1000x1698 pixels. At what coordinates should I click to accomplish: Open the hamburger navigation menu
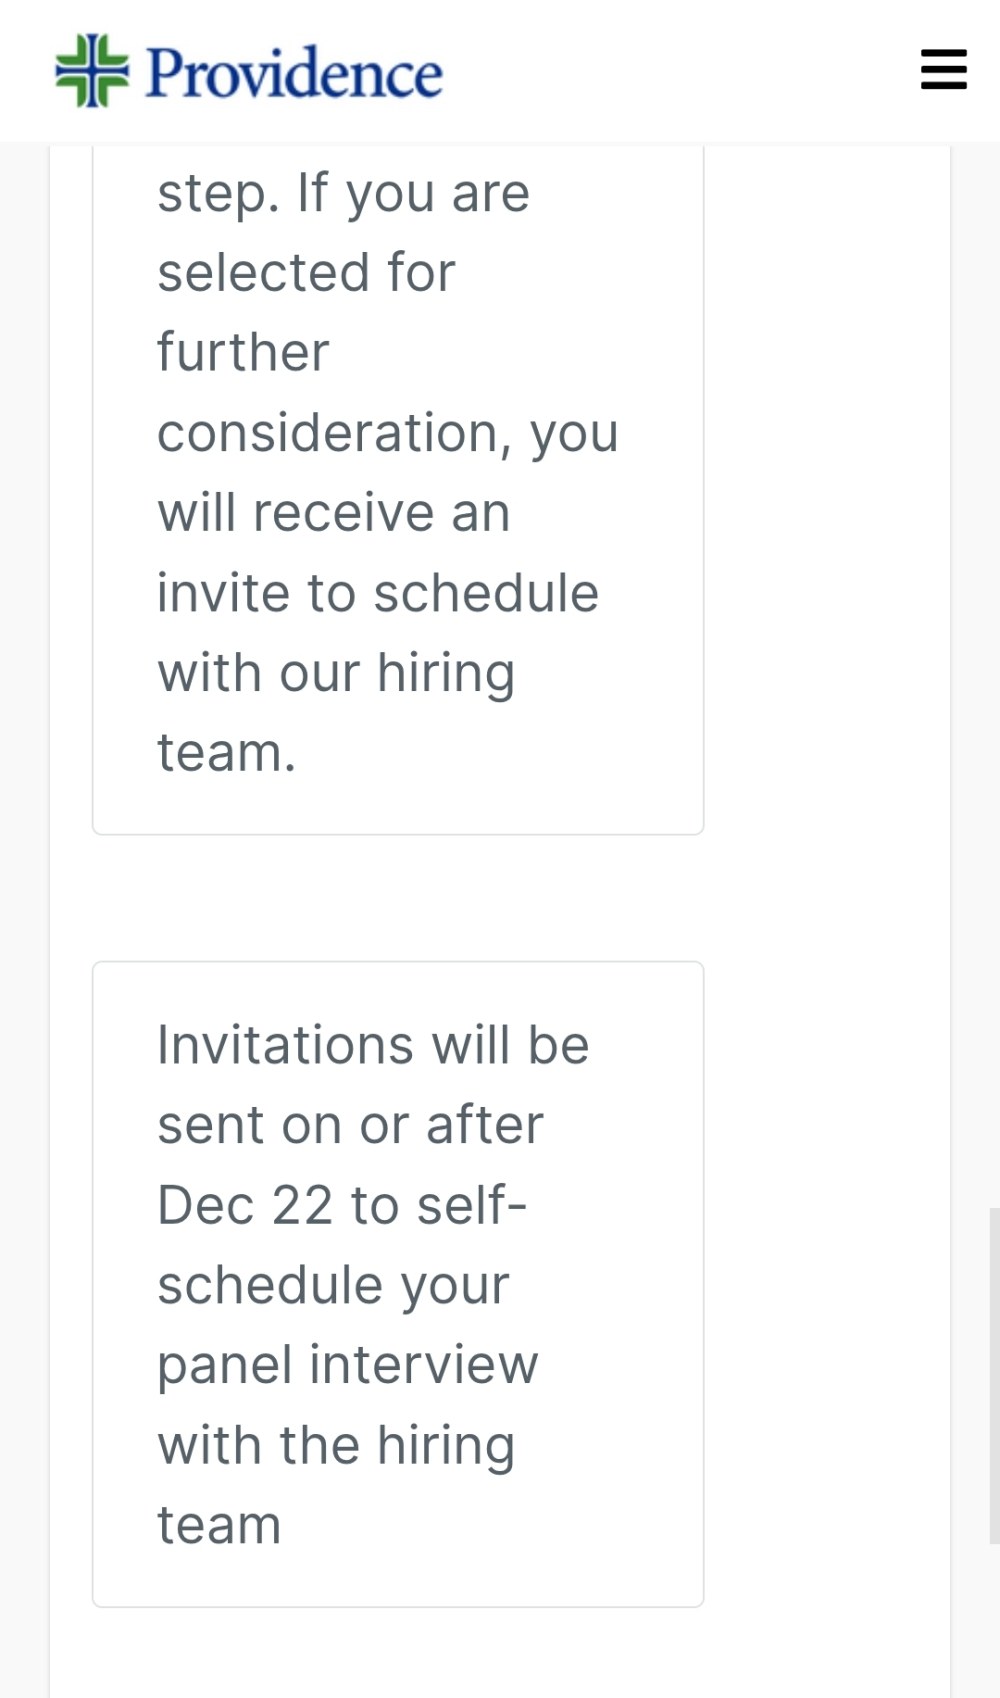(x=943, y=70)
